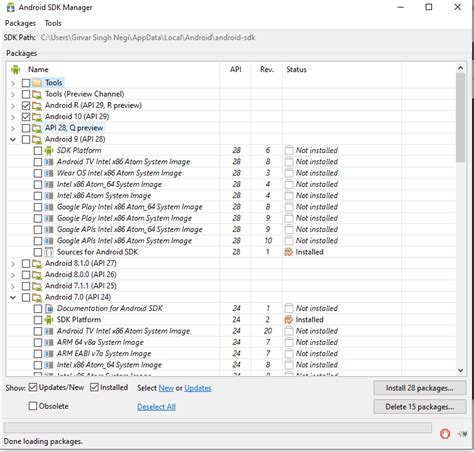Click the Install 28 packages button
This screenshot has height=452, width=474.
point(419,388)
